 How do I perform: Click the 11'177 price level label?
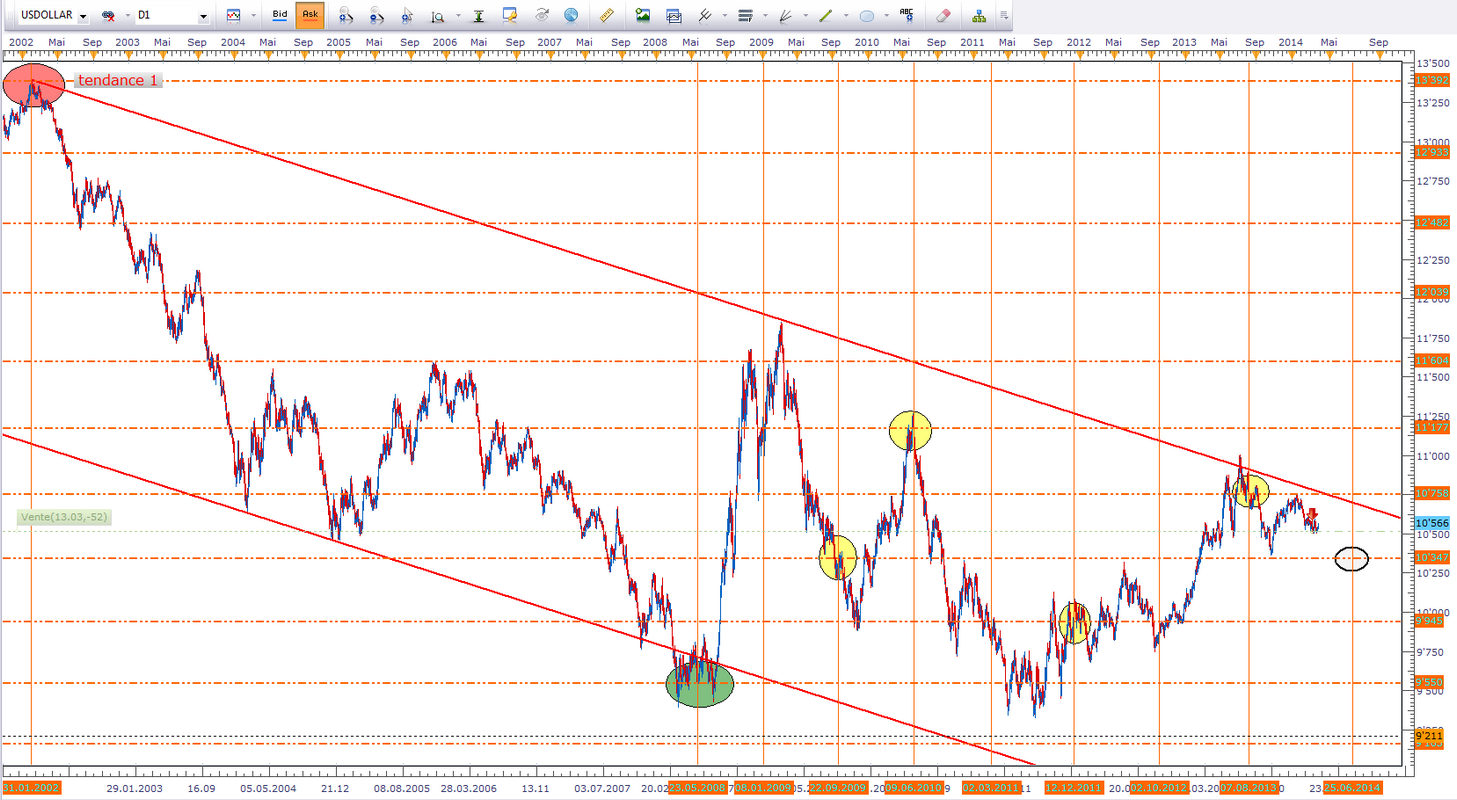click(1433, 428)
